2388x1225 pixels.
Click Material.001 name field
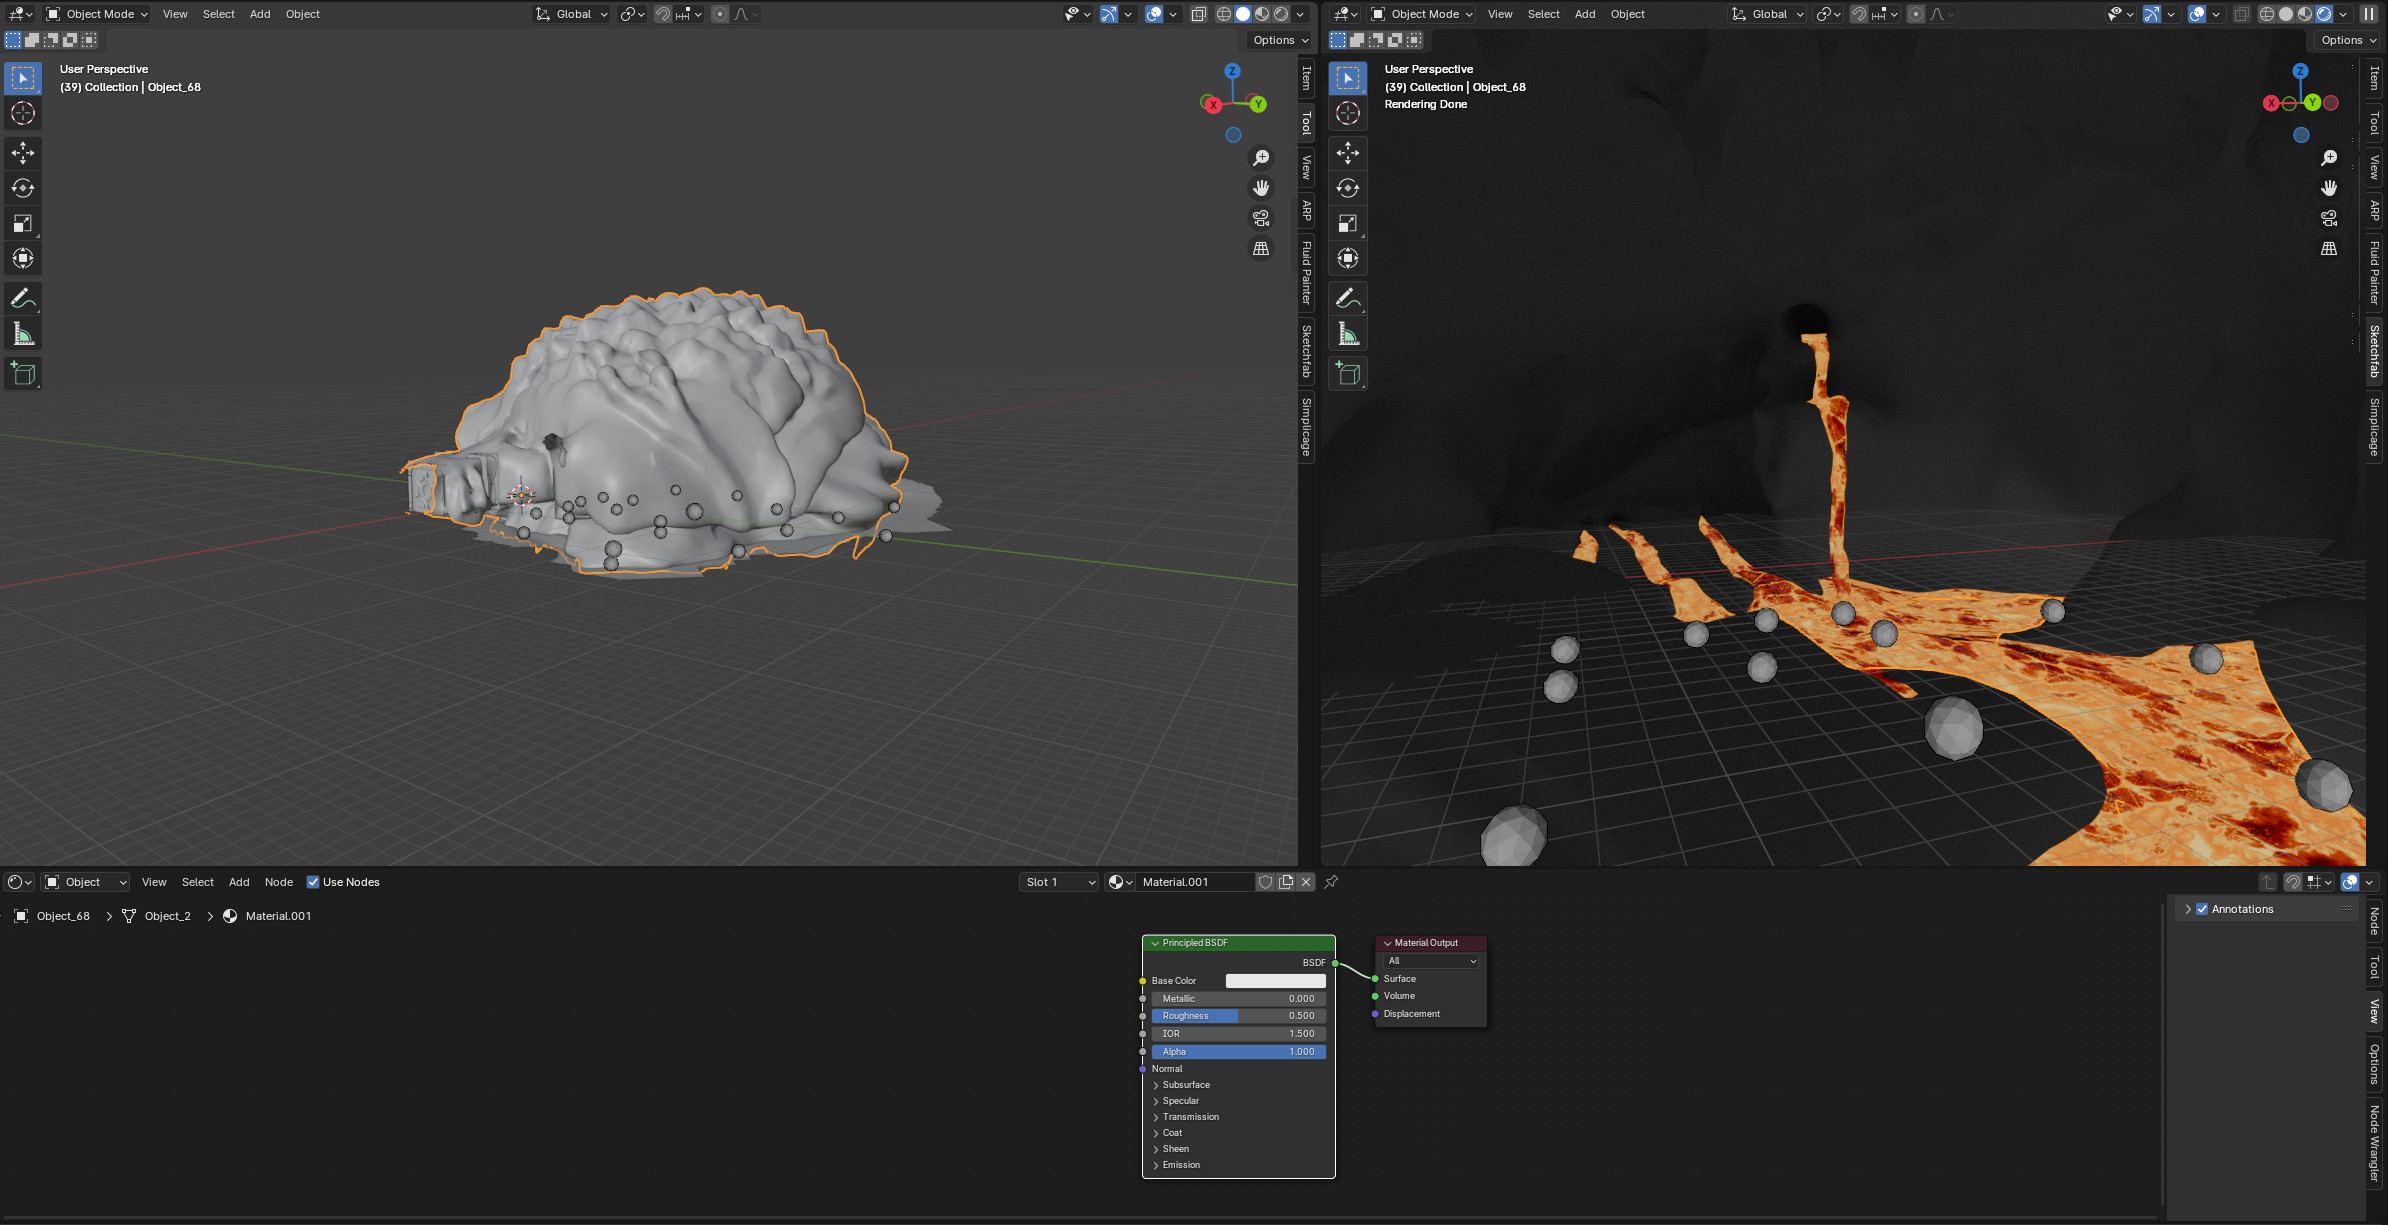click(x=1195, y=882)
